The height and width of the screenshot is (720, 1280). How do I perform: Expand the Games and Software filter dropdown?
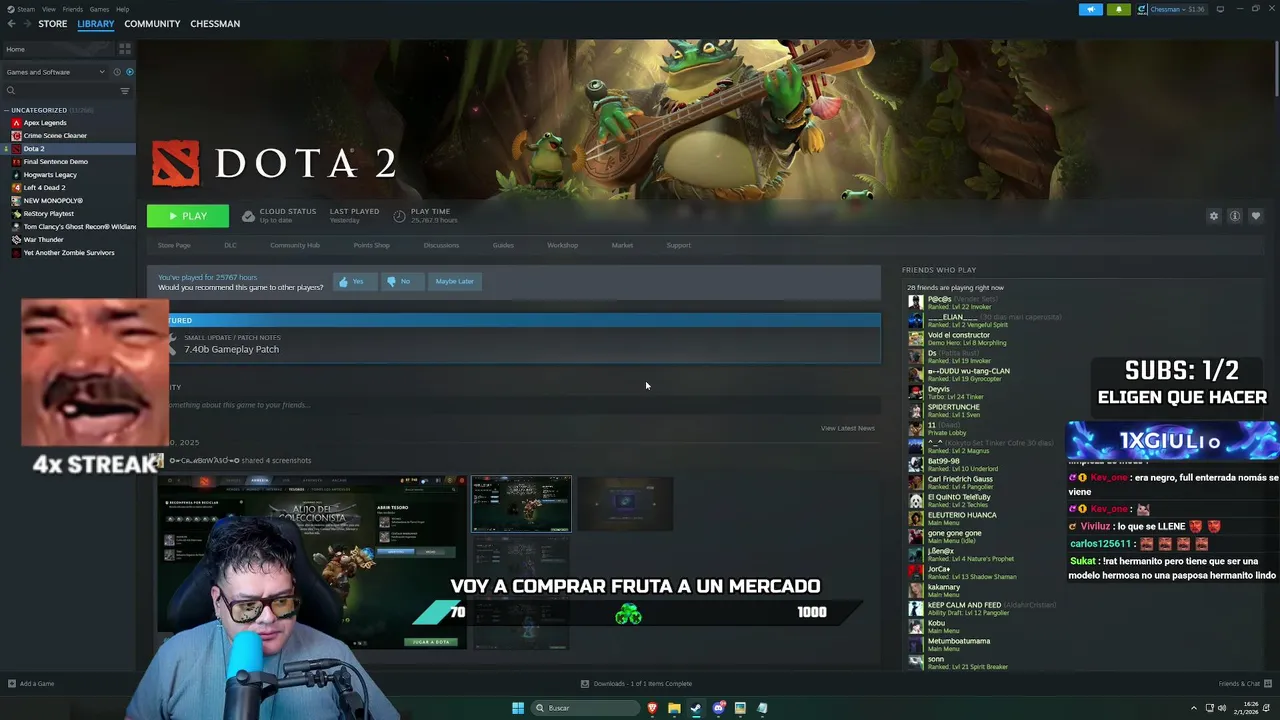55,72
